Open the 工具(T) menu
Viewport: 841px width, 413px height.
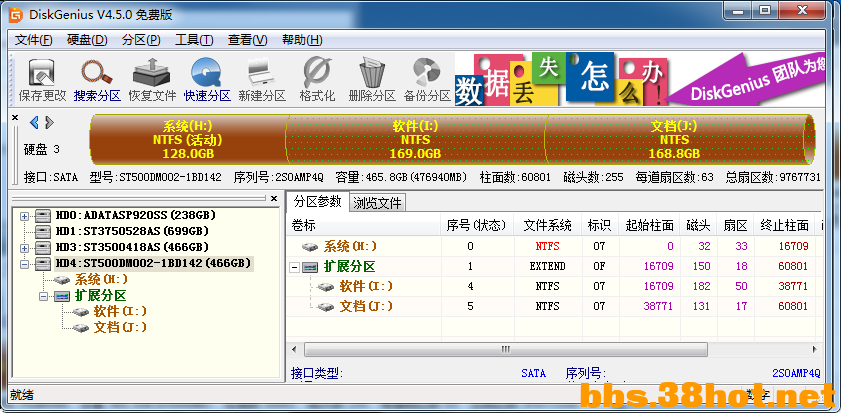[194, 40]
